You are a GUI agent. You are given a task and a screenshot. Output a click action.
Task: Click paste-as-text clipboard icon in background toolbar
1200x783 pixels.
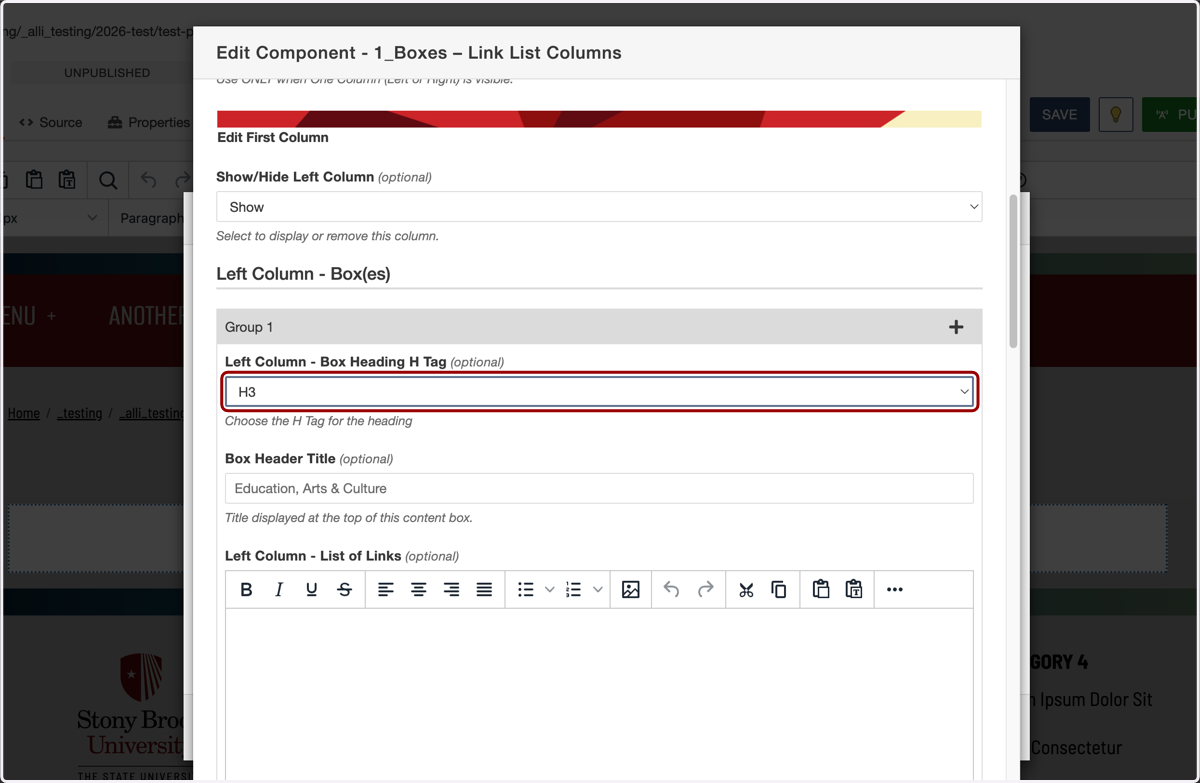pyautogui.click(x=67, y=180)
